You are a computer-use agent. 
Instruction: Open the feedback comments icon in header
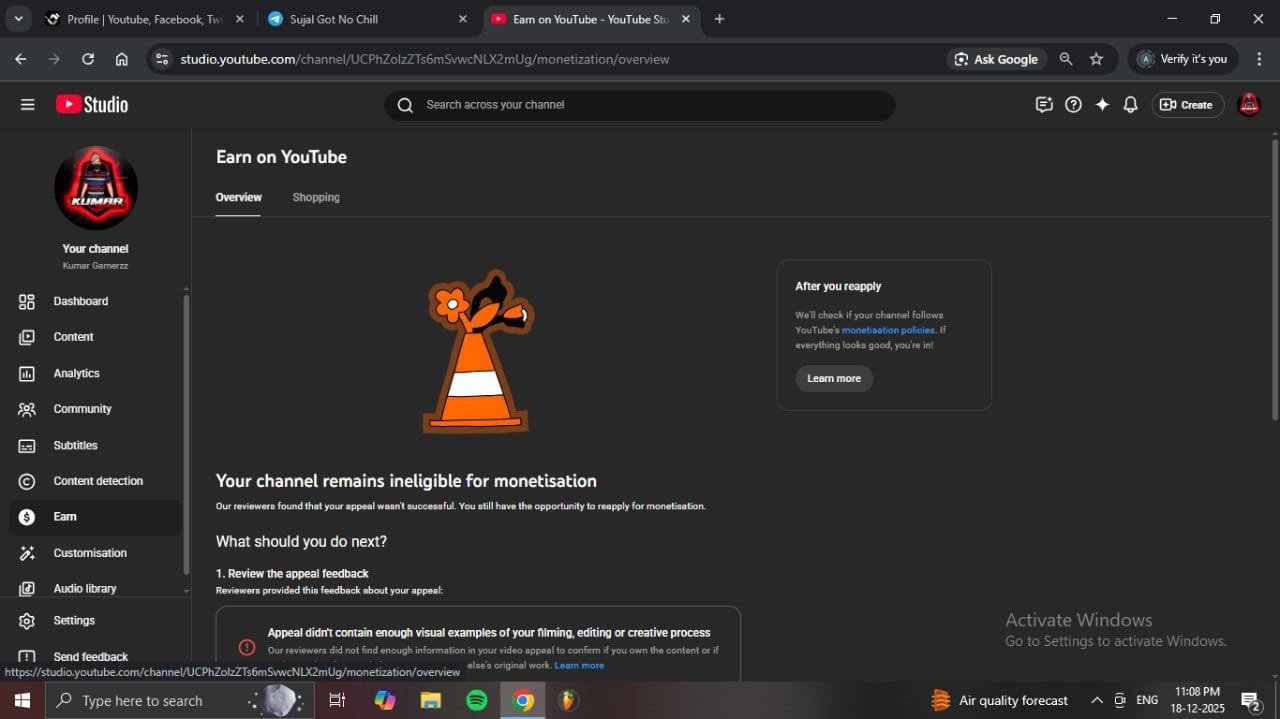(1044, 105)
